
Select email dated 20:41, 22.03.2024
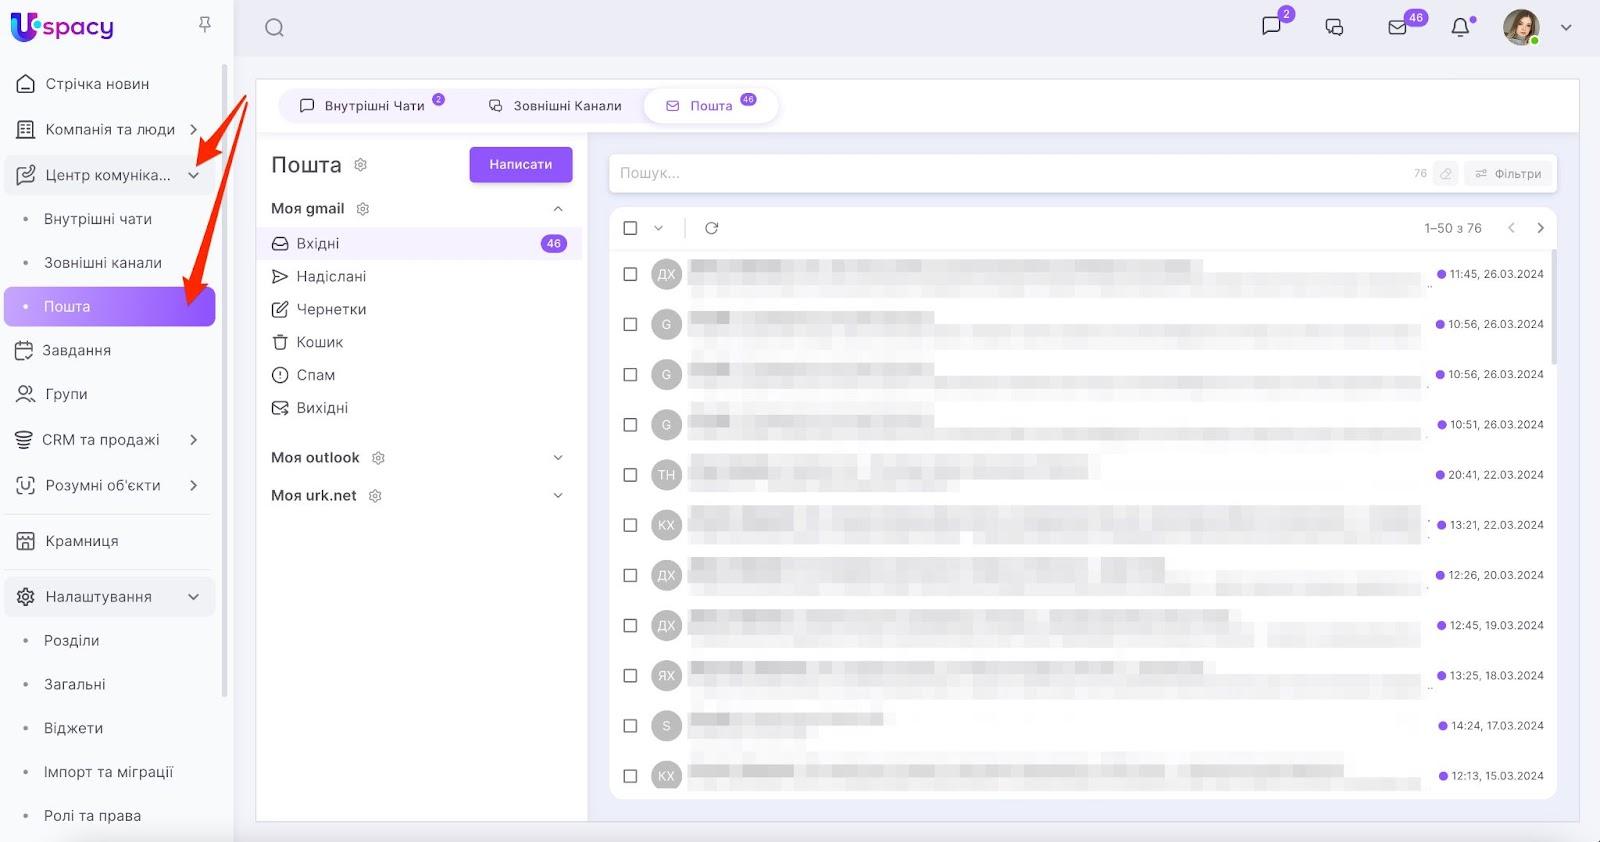630,475
